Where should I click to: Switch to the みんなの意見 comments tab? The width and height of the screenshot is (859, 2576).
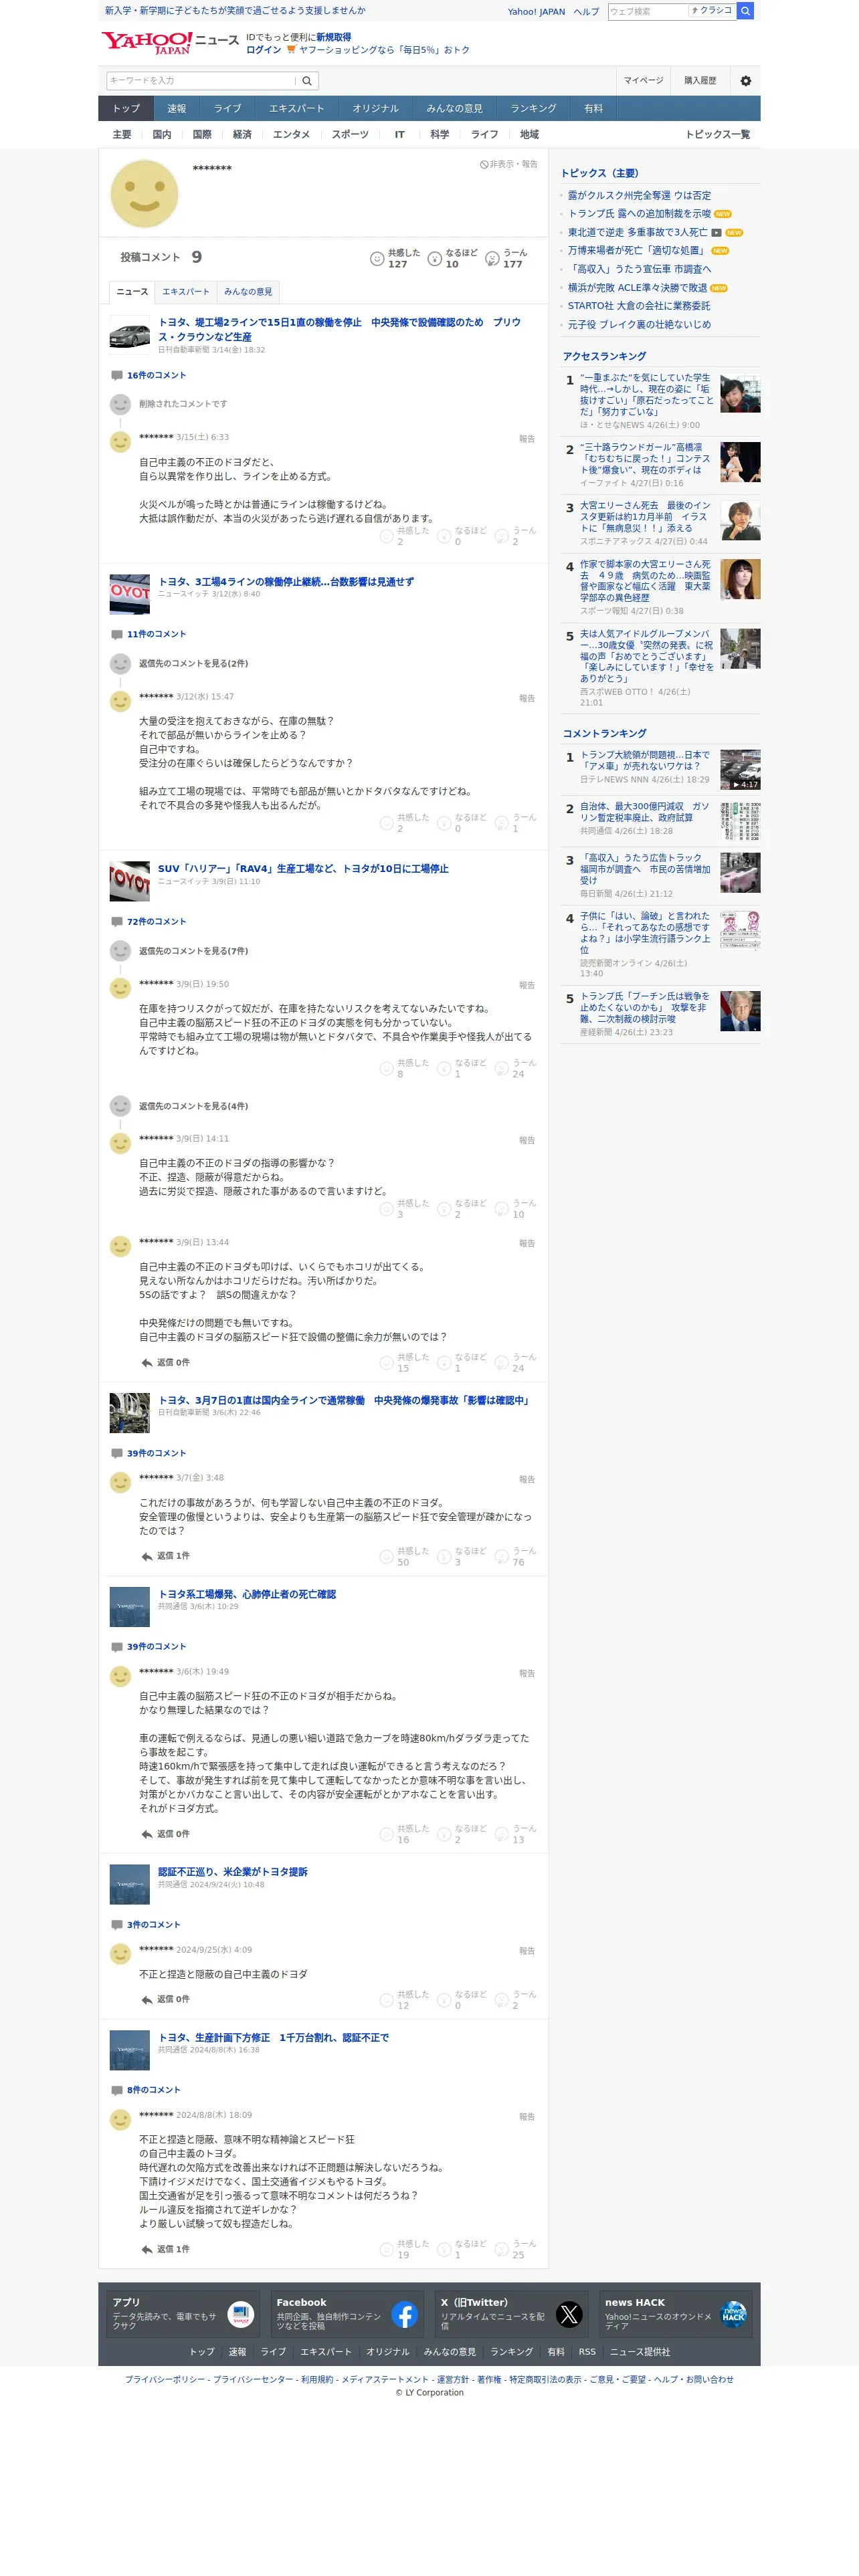pyautogui.click(x=248, y=292)
